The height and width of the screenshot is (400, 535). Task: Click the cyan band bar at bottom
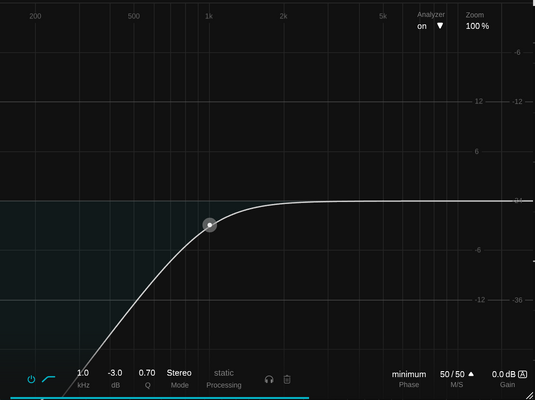pyautogui.click(x=160, y=398)
